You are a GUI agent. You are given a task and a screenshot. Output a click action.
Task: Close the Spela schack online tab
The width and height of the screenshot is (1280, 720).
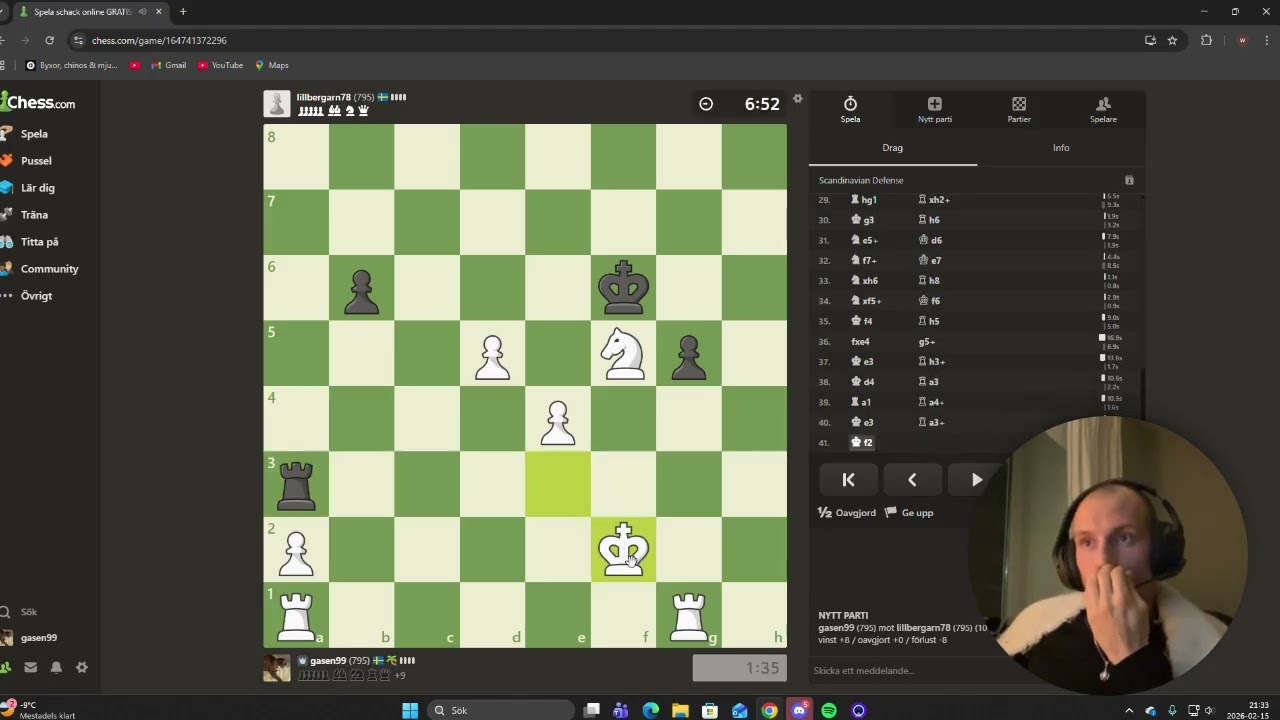pos(158,12)
